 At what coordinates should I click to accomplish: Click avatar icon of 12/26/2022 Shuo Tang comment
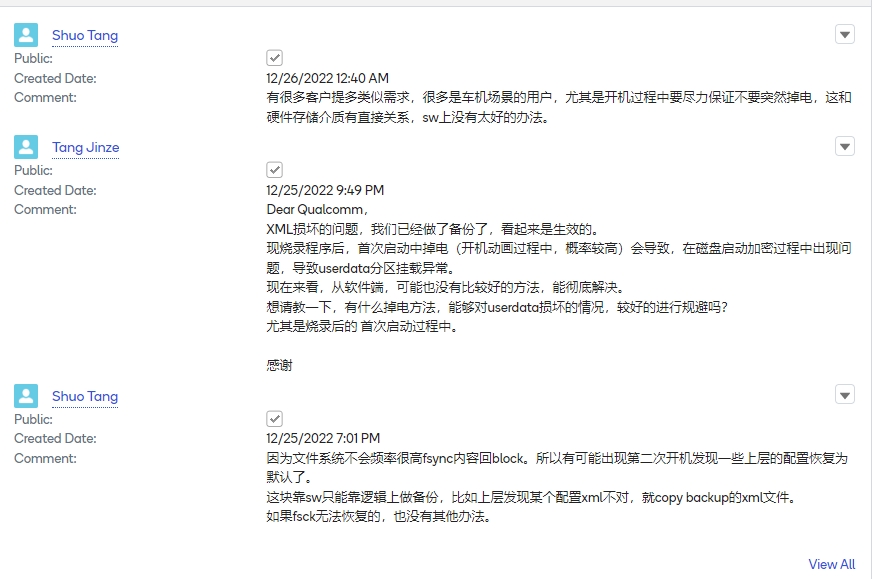[26, 35]
